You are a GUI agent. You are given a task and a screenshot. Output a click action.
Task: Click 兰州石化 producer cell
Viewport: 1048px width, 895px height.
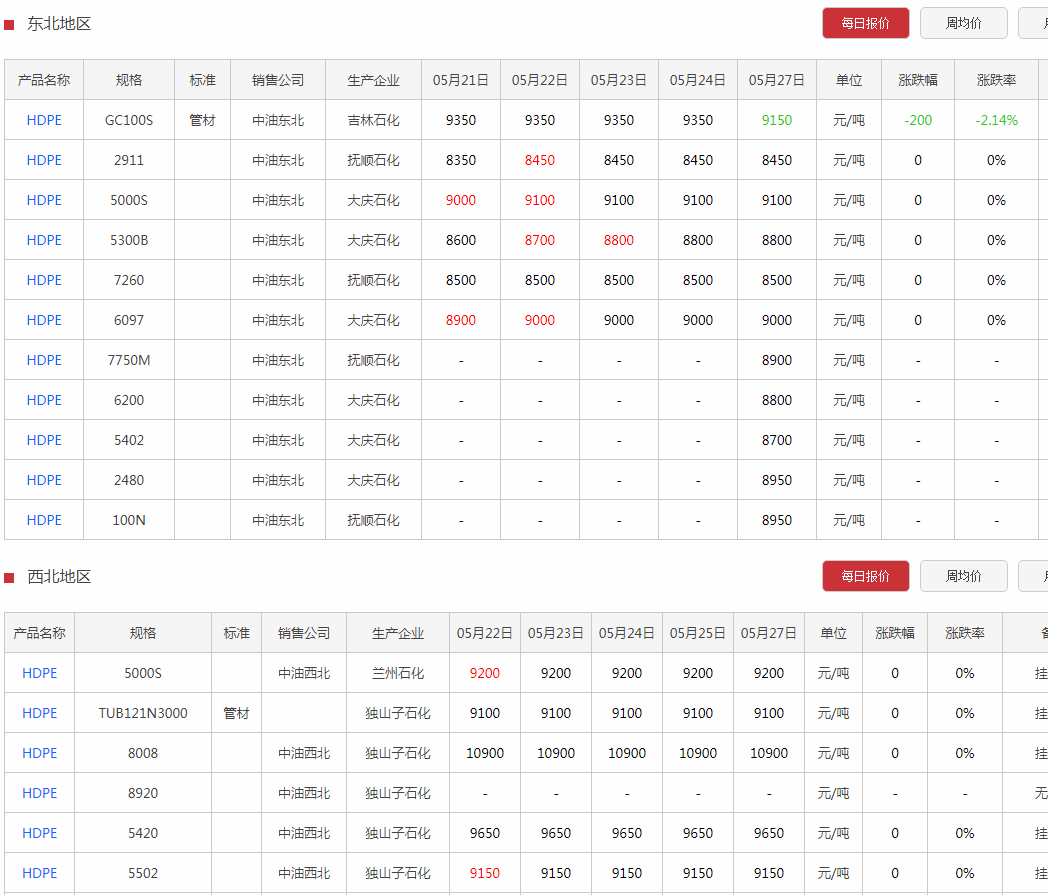pyautogui.click(x=398, y=673)
